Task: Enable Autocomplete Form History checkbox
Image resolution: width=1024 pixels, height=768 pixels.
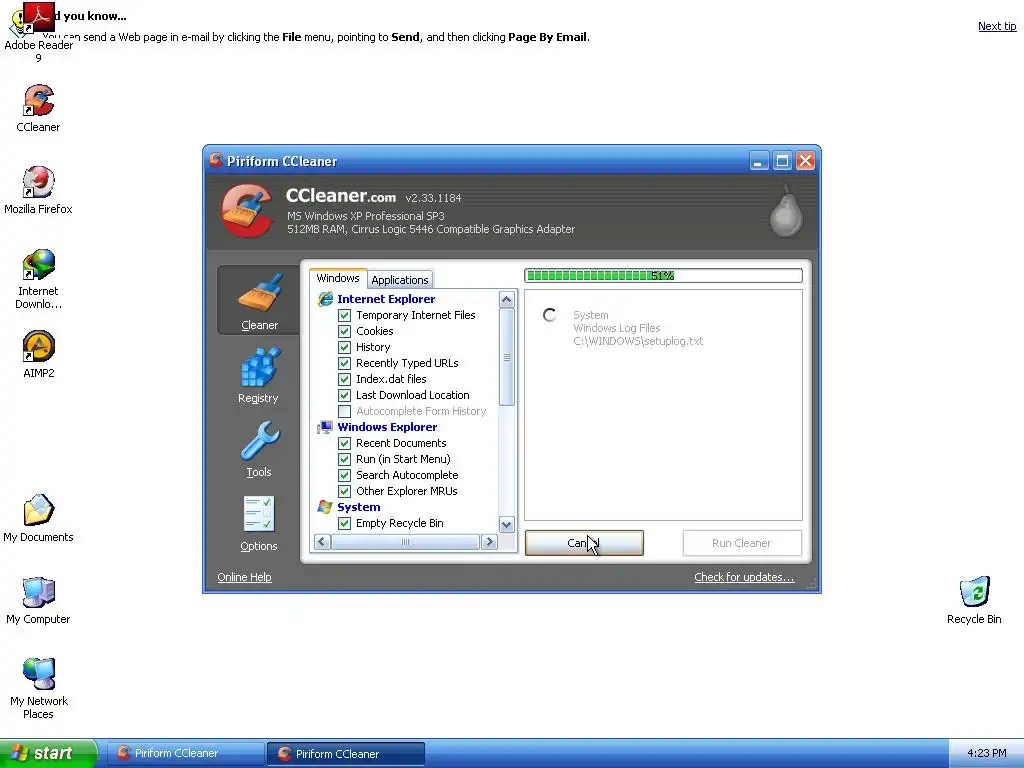Action: [x=344, y=411]
